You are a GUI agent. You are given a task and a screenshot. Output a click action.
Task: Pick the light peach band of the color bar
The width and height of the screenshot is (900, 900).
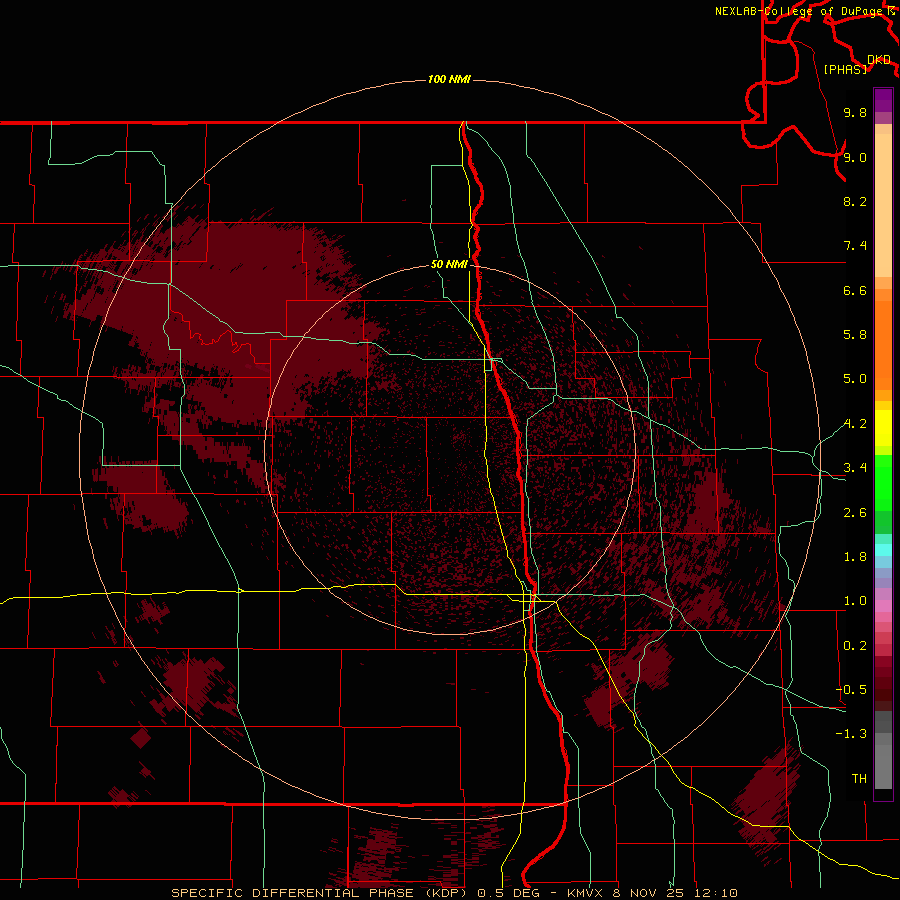tap(883, 205)
